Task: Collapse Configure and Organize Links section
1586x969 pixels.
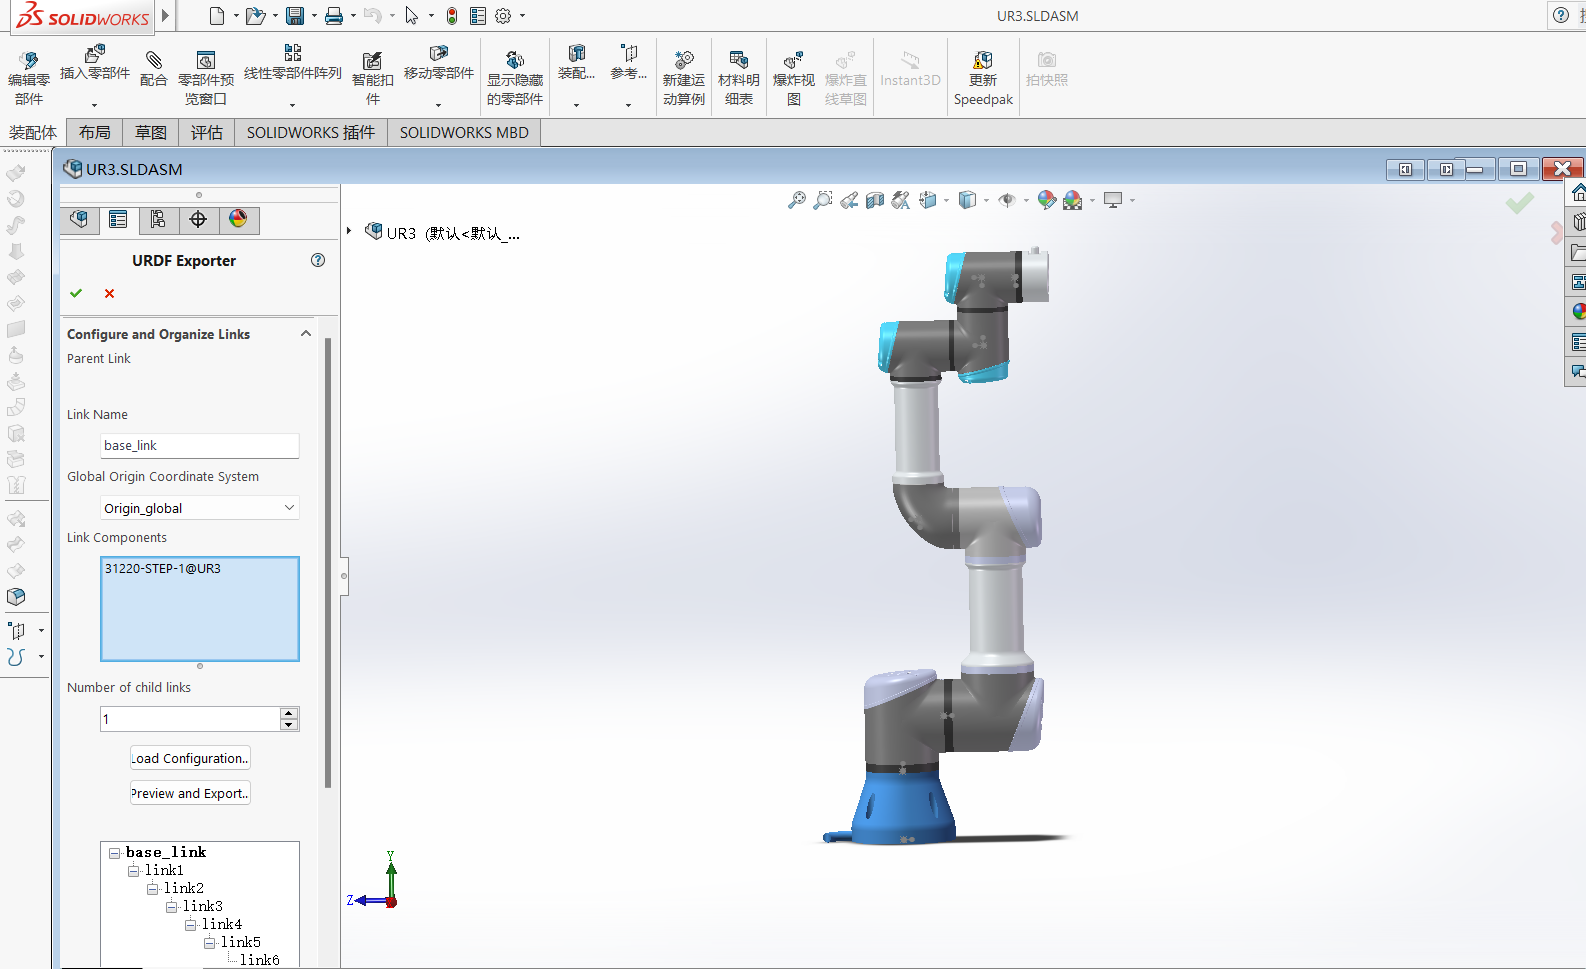Action: (x=306, y=334)
